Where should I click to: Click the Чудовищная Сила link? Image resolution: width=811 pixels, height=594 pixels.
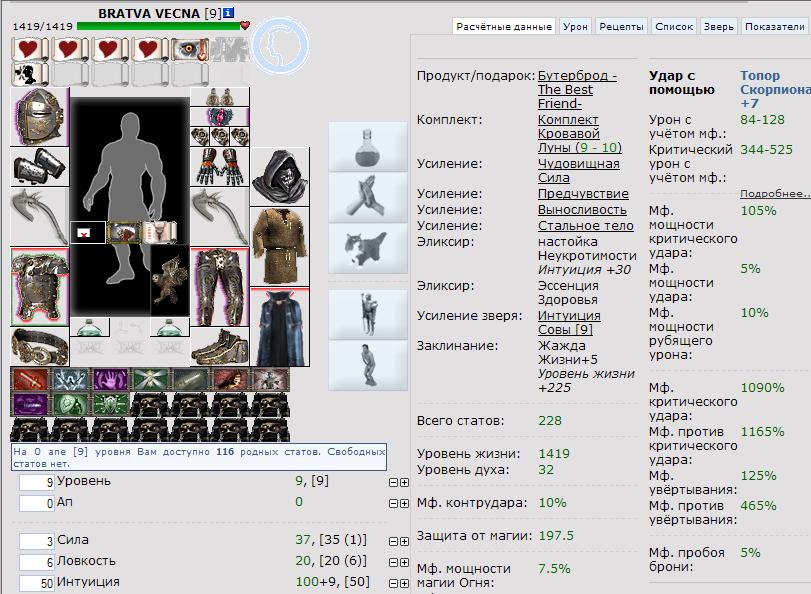point(579,171)
